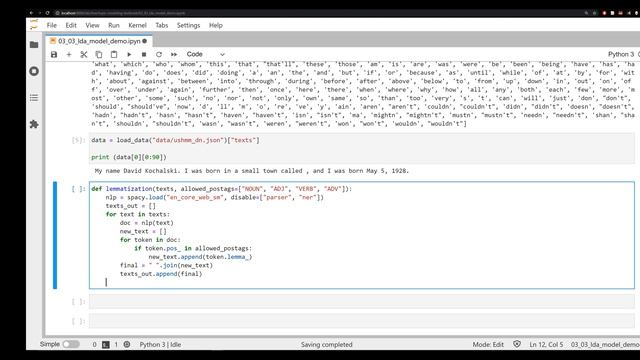Copy the selected cell from the toolbar

pos(99,54)
